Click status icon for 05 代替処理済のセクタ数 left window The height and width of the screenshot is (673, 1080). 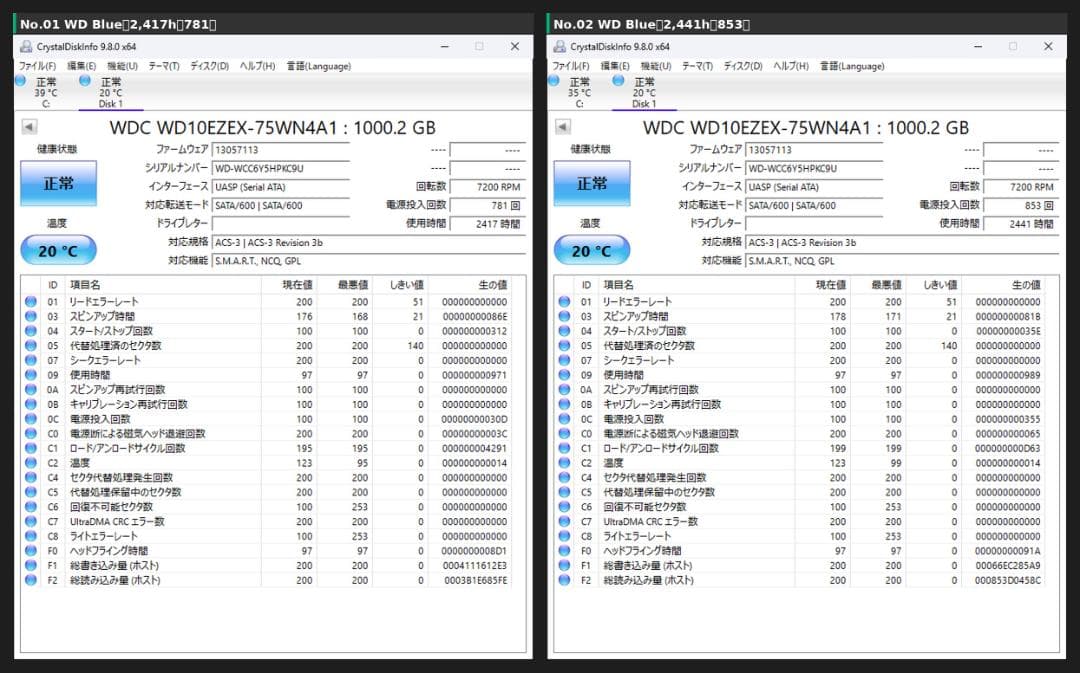[31, 346]
